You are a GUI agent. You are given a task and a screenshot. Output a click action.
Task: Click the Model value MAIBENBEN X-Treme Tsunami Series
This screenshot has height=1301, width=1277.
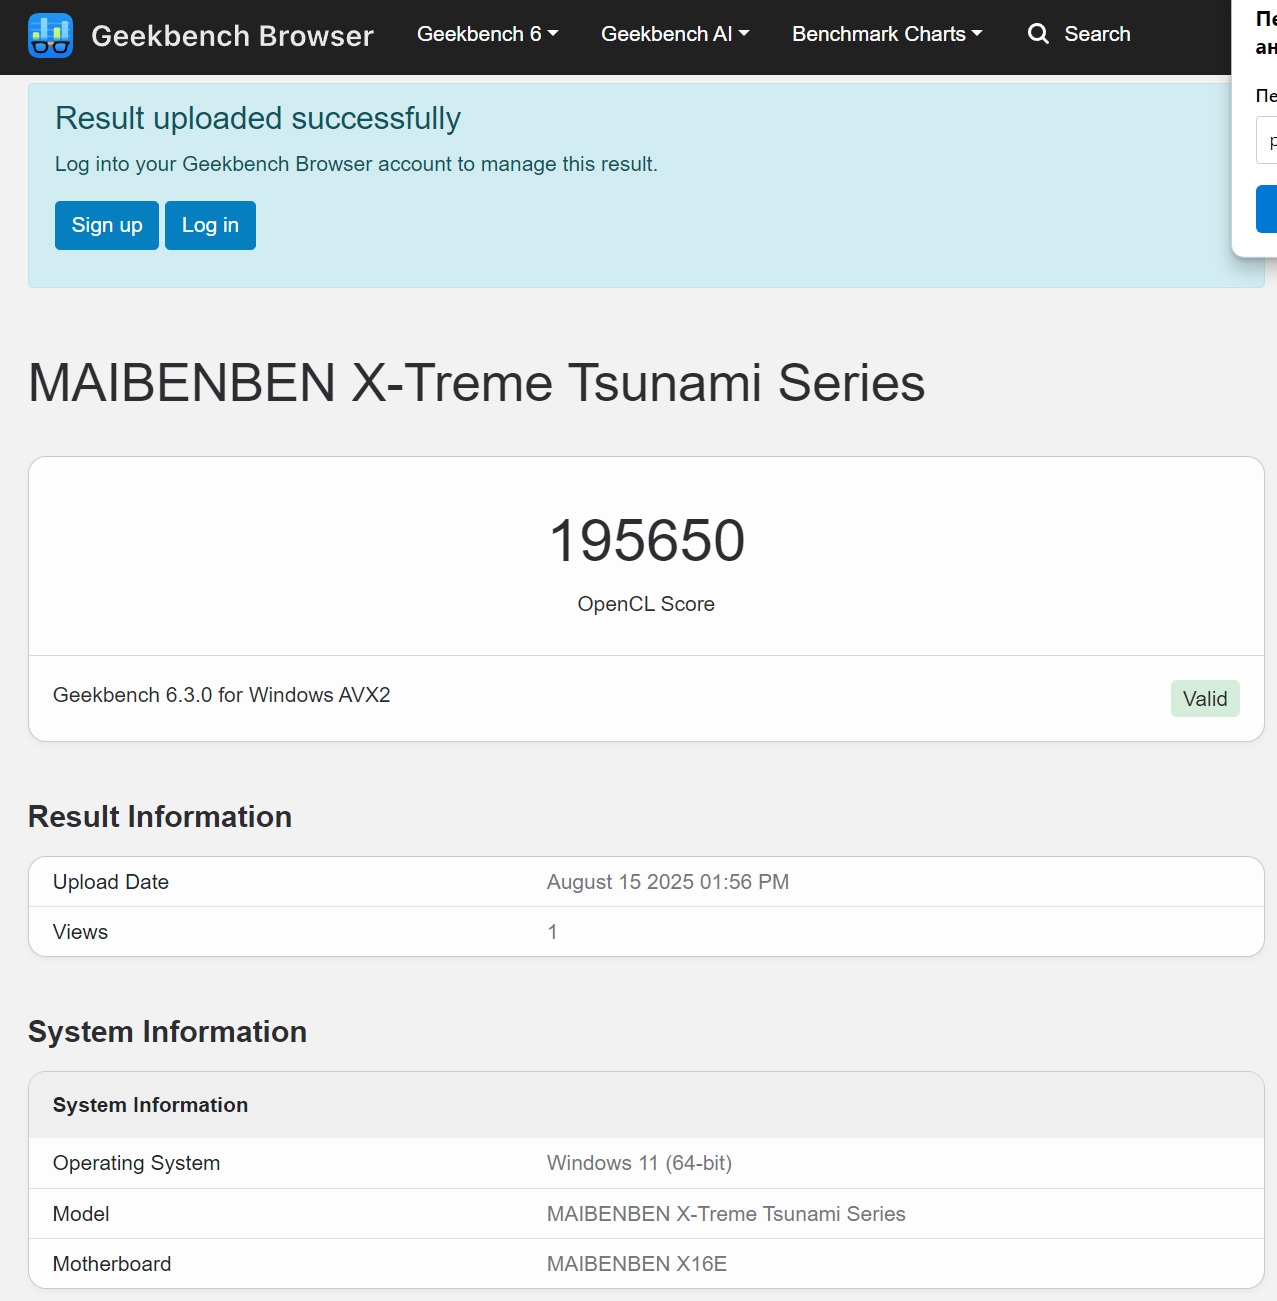(726, 1214)
